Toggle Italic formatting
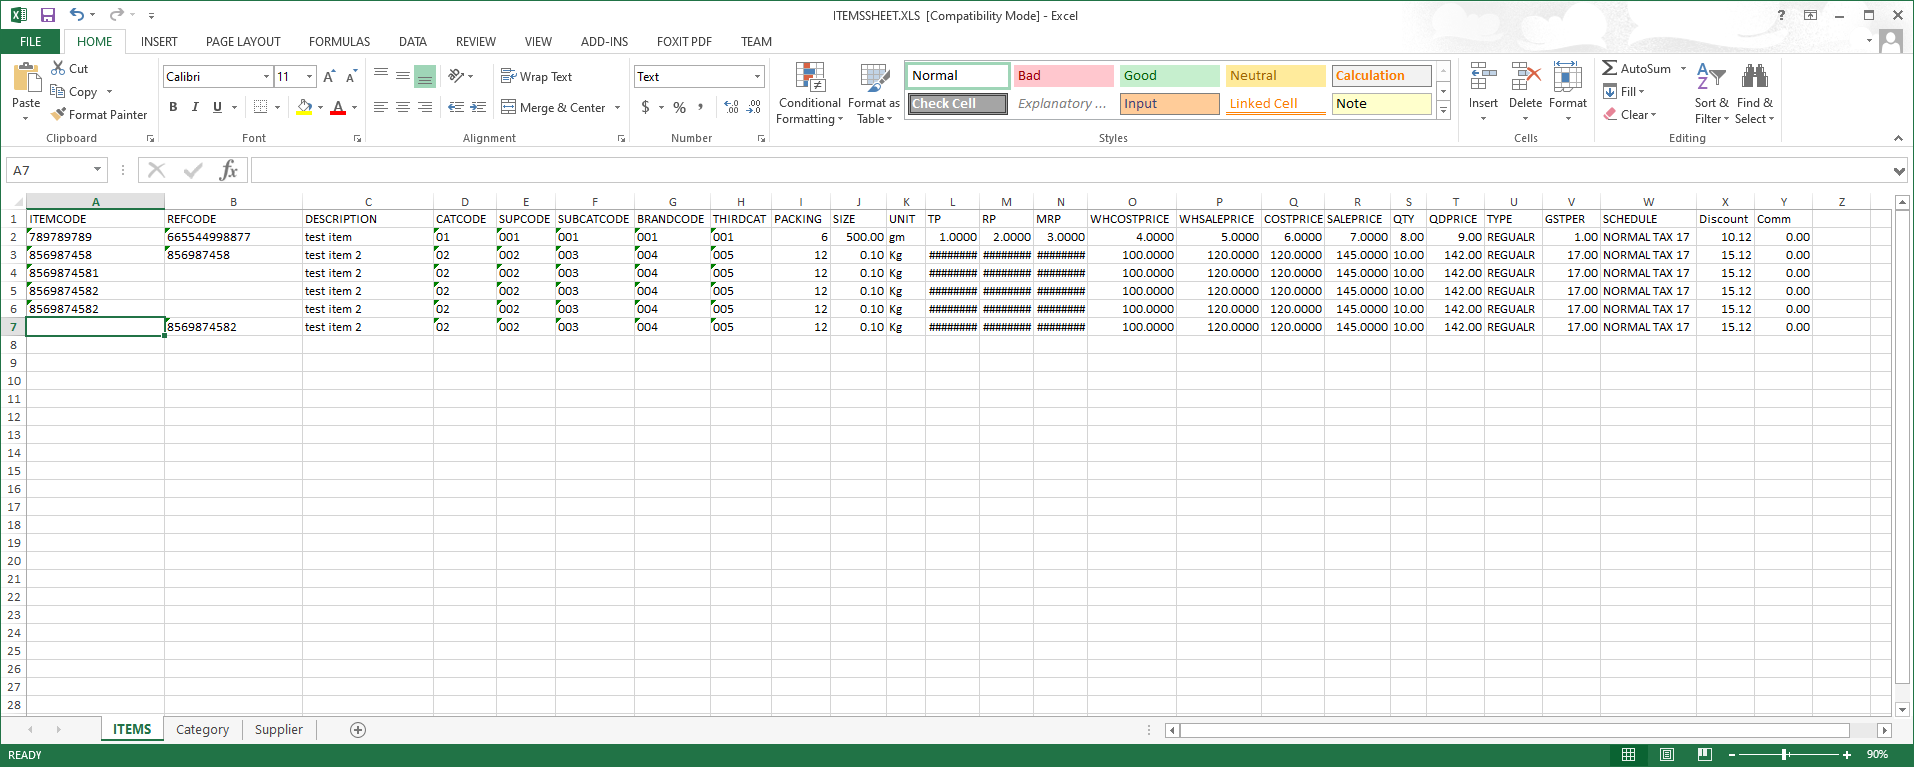Screen dimensions: 1914x767 click(195, 107)
